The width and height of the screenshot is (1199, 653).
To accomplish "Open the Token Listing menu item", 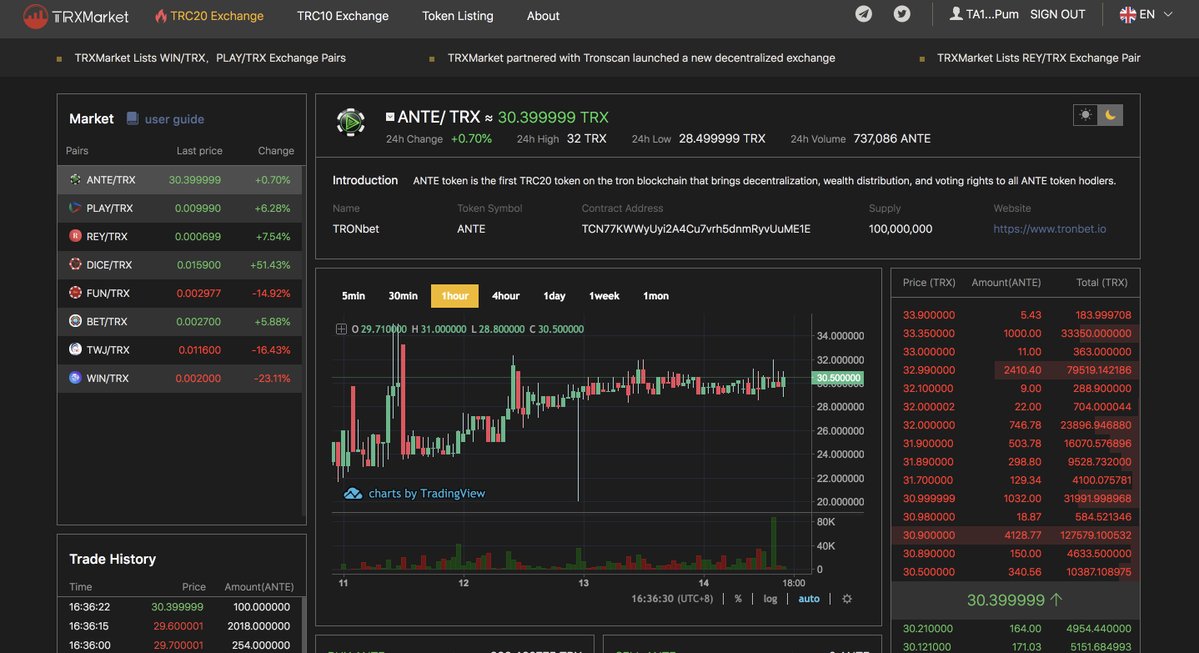I will (457, 15).
